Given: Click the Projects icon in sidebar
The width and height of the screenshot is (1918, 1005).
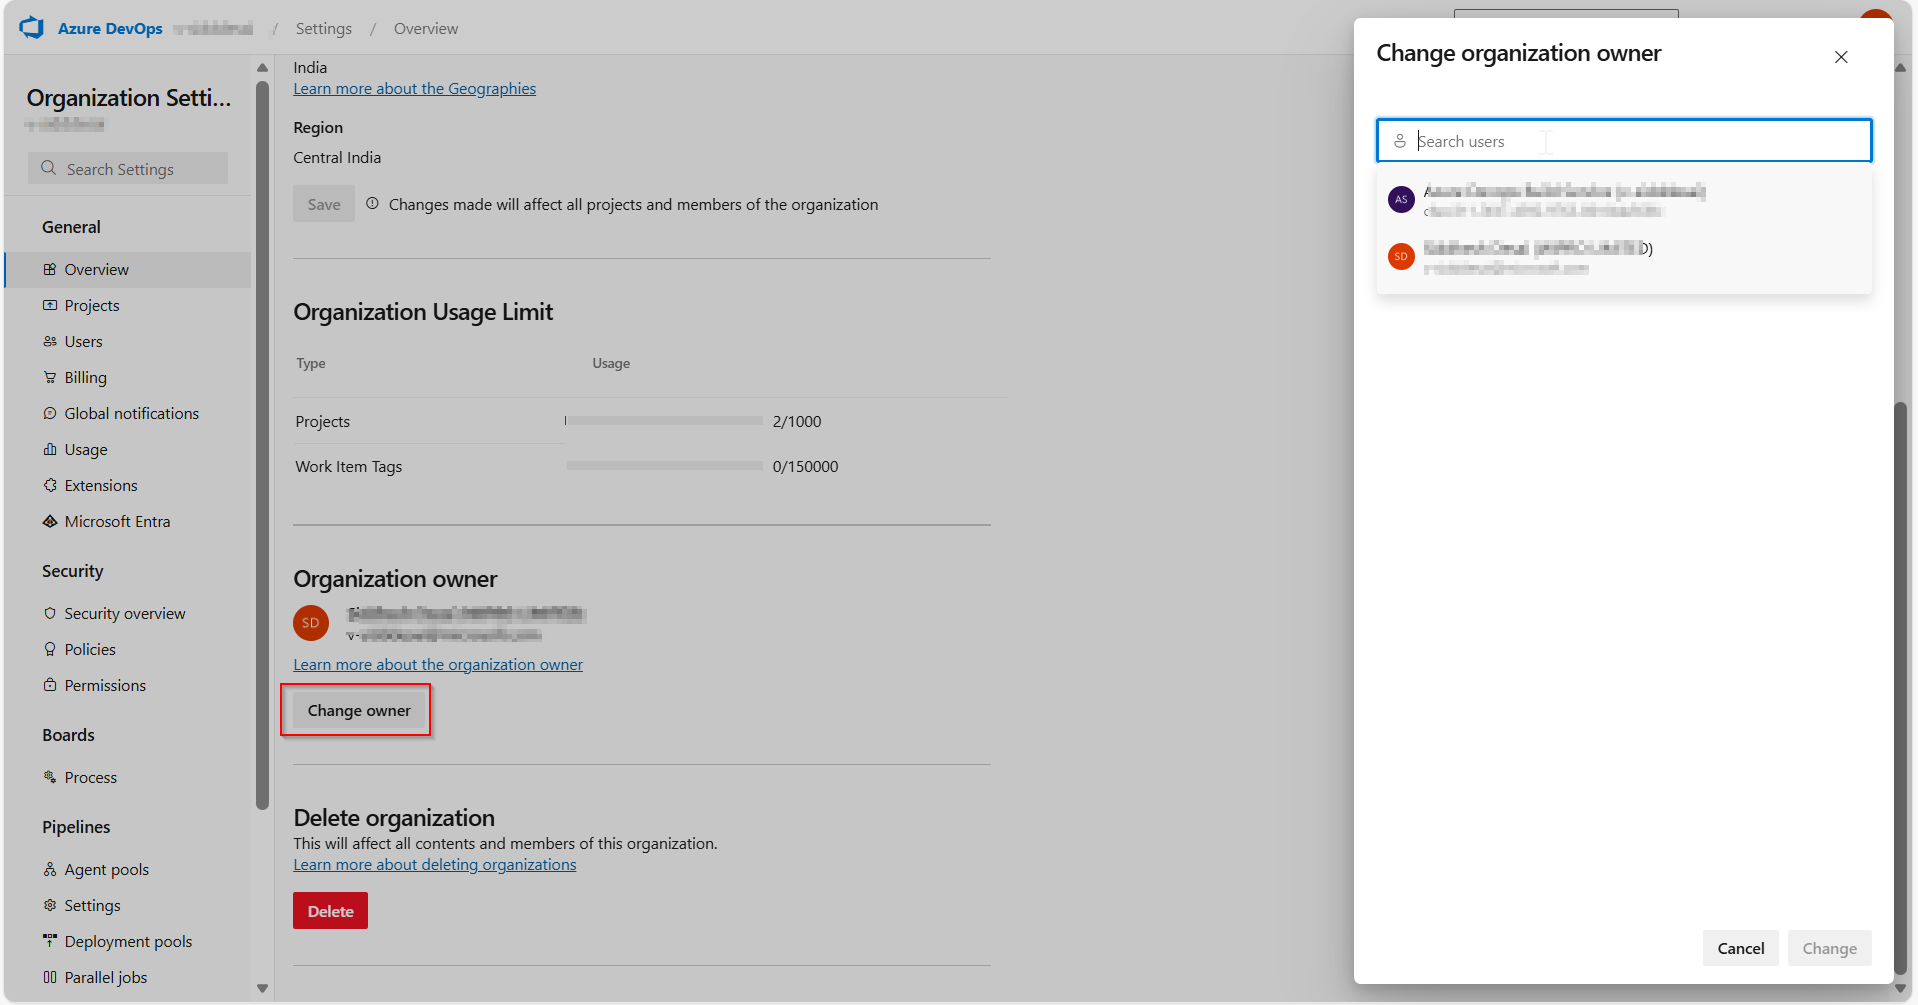Looking at the screenshot, I should 50,305.
